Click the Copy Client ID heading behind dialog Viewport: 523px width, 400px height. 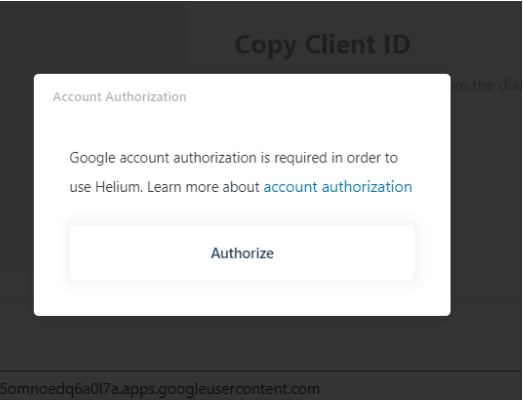point(323,44)
